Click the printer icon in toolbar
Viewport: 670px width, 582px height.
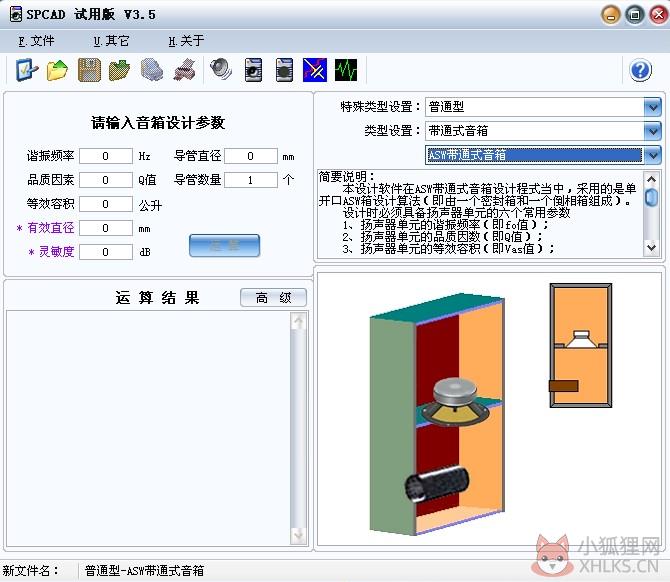[185, 70]
